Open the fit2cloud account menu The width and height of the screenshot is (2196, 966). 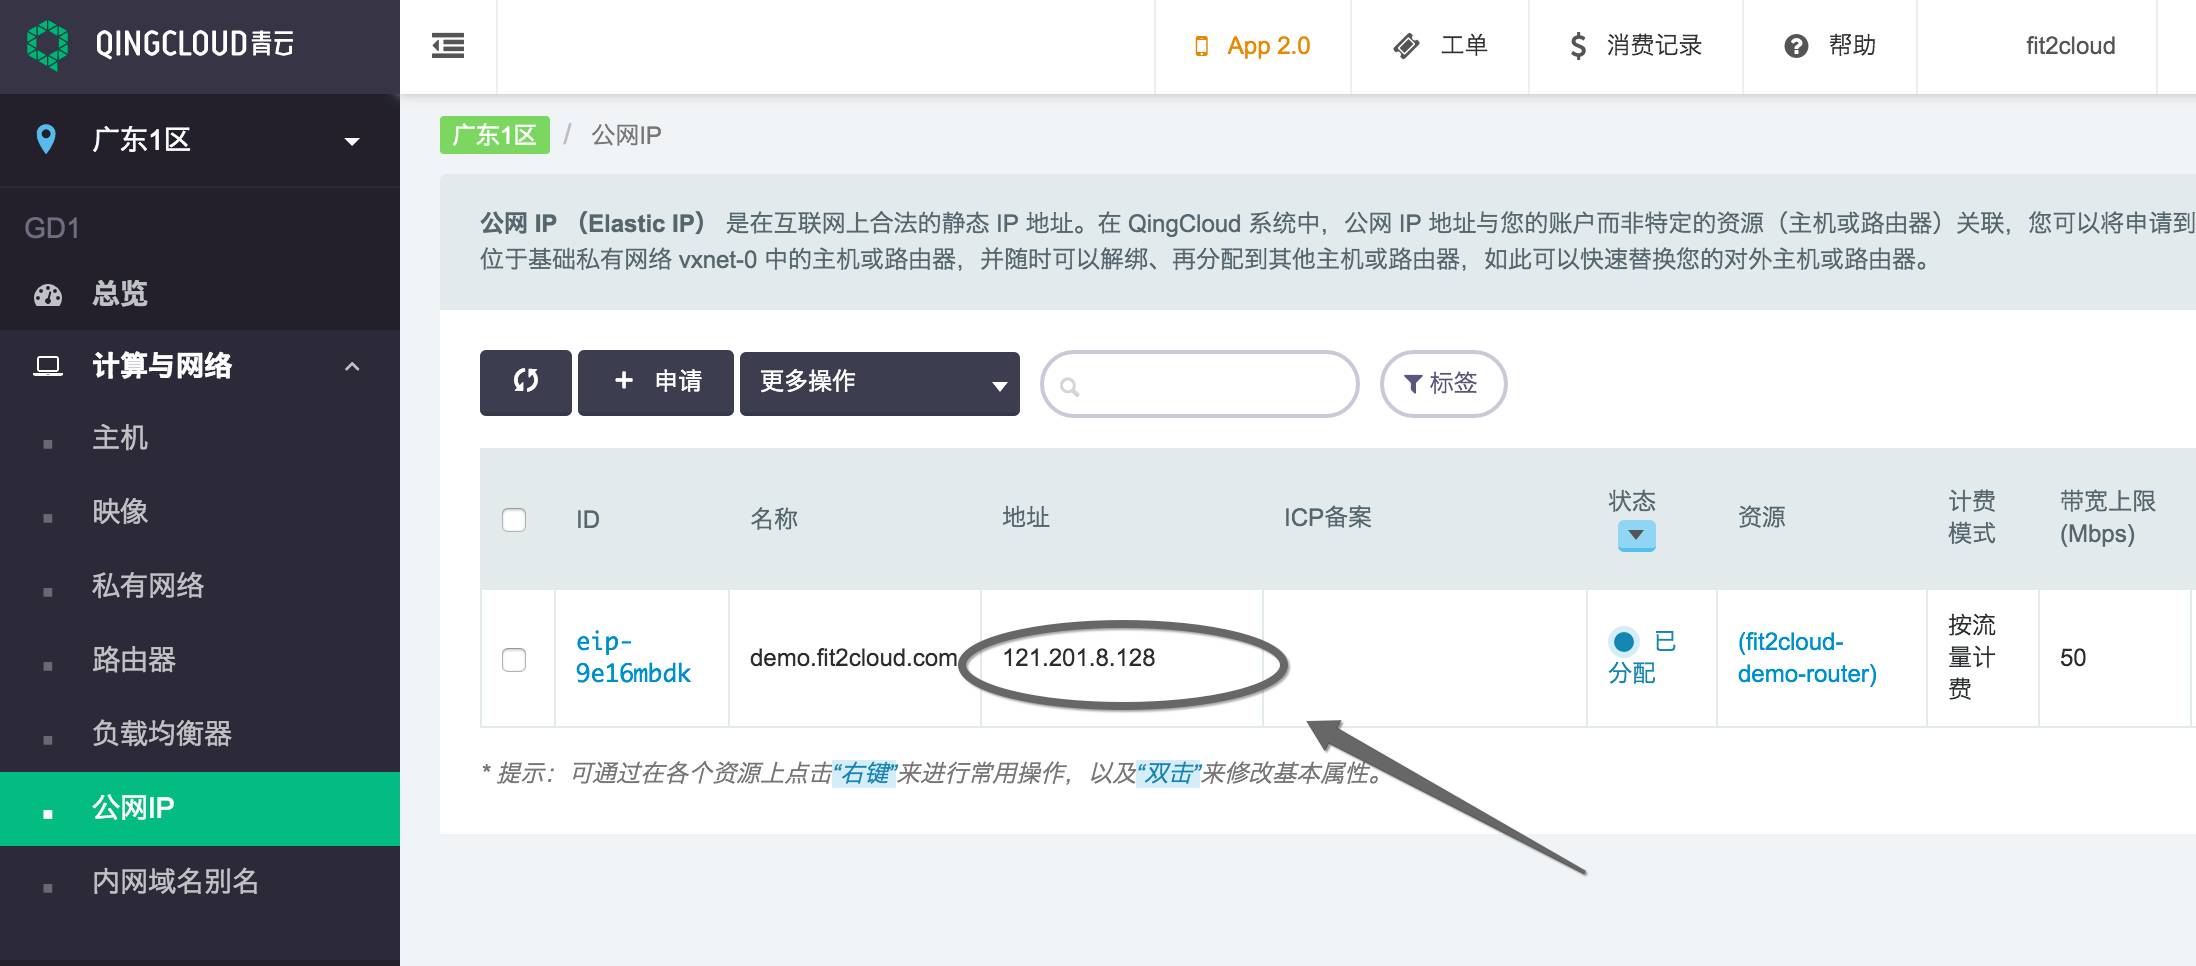click(2070, 46)
